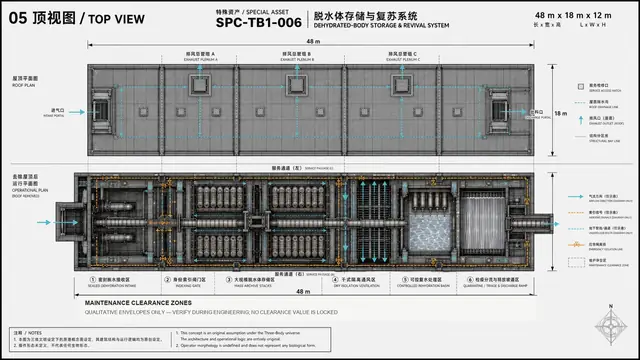This screenshot has height=360, width=640.
Task: Click the intake louver unit on roof plan
Action: (x=101, y=111)
